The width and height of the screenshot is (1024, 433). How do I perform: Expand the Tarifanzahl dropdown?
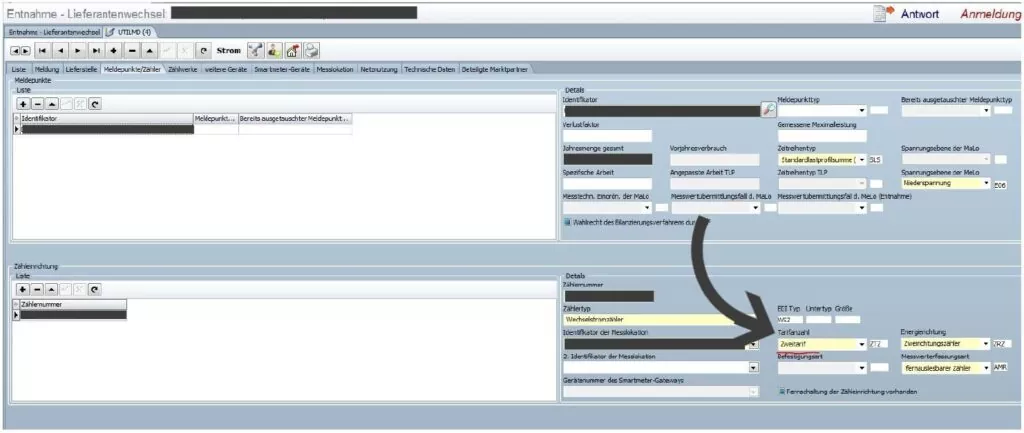click(x=861, y=344)
